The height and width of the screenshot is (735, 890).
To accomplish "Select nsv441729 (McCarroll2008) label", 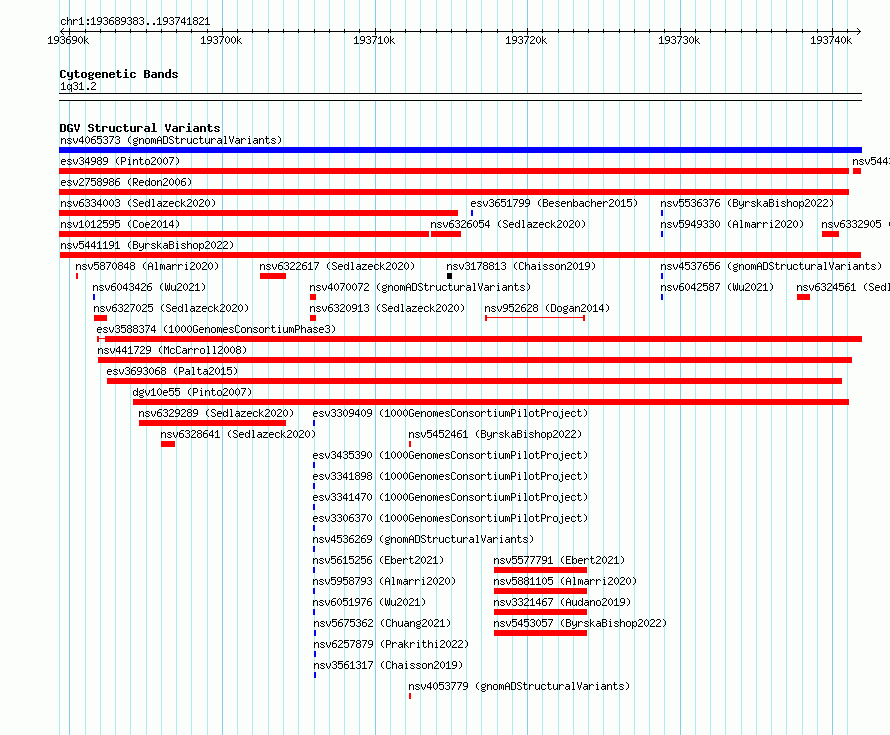I will point(172,350).
